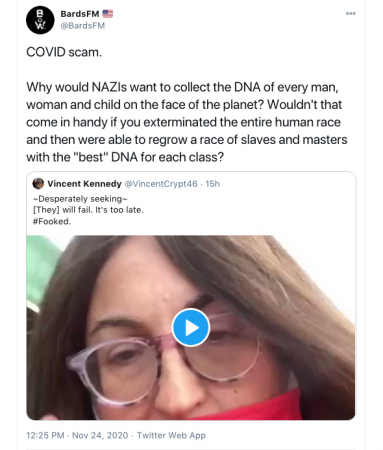Click the tweet paragraph about NAZIs and DNA
Image resolution: width=383 pixels, height=450 pixels.
click(187, 122)
